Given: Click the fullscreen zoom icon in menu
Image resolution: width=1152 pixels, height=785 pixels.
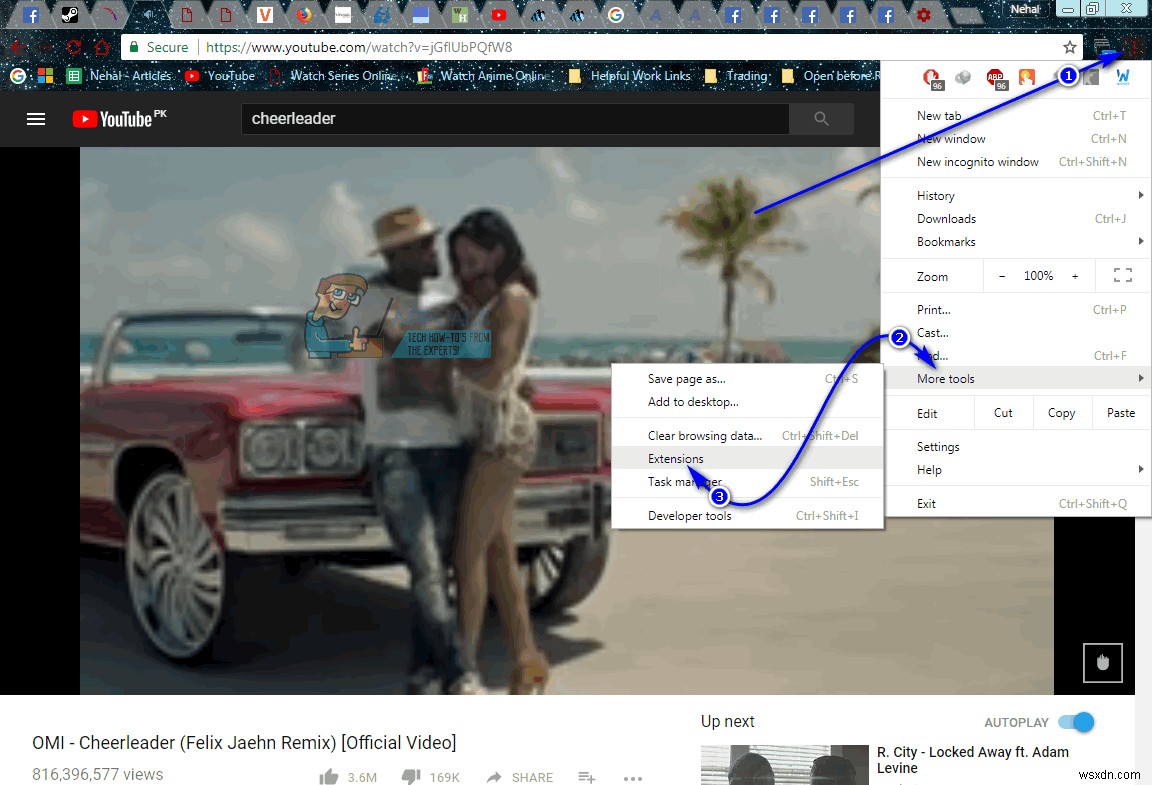Looking at the screenshot, I should click(1122, 275).
